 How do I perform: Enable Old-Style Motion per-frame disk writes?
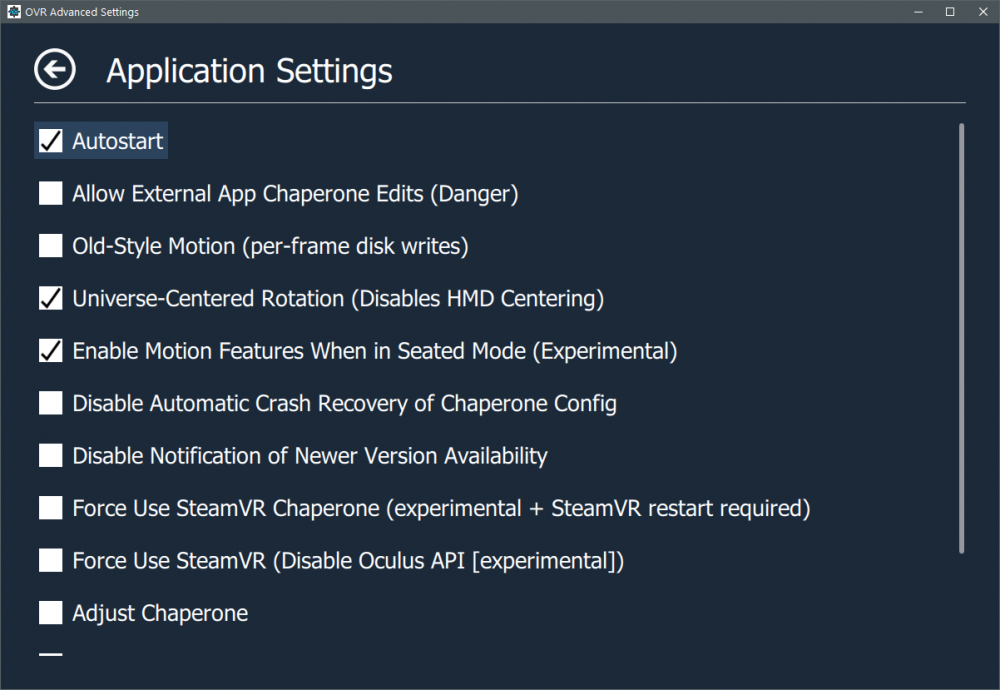51,245
